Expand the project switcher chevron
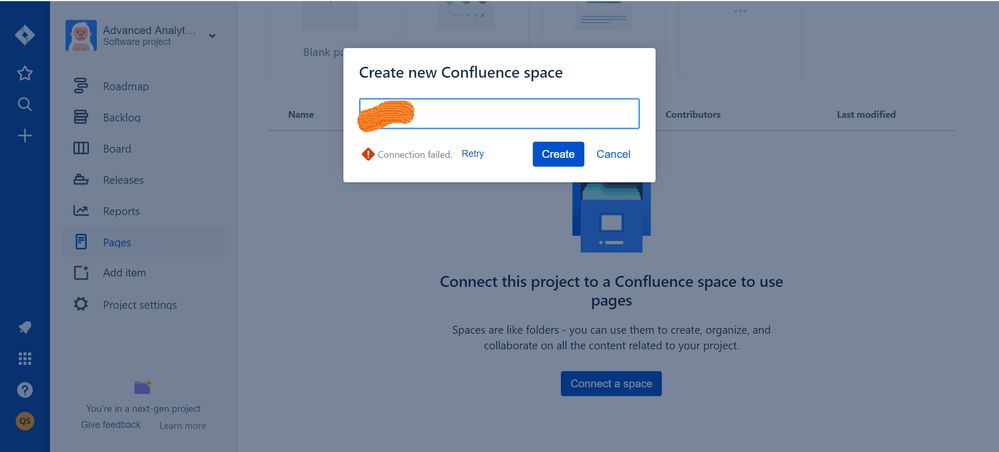This screenshot has width=999, height=452. point(212,36)
